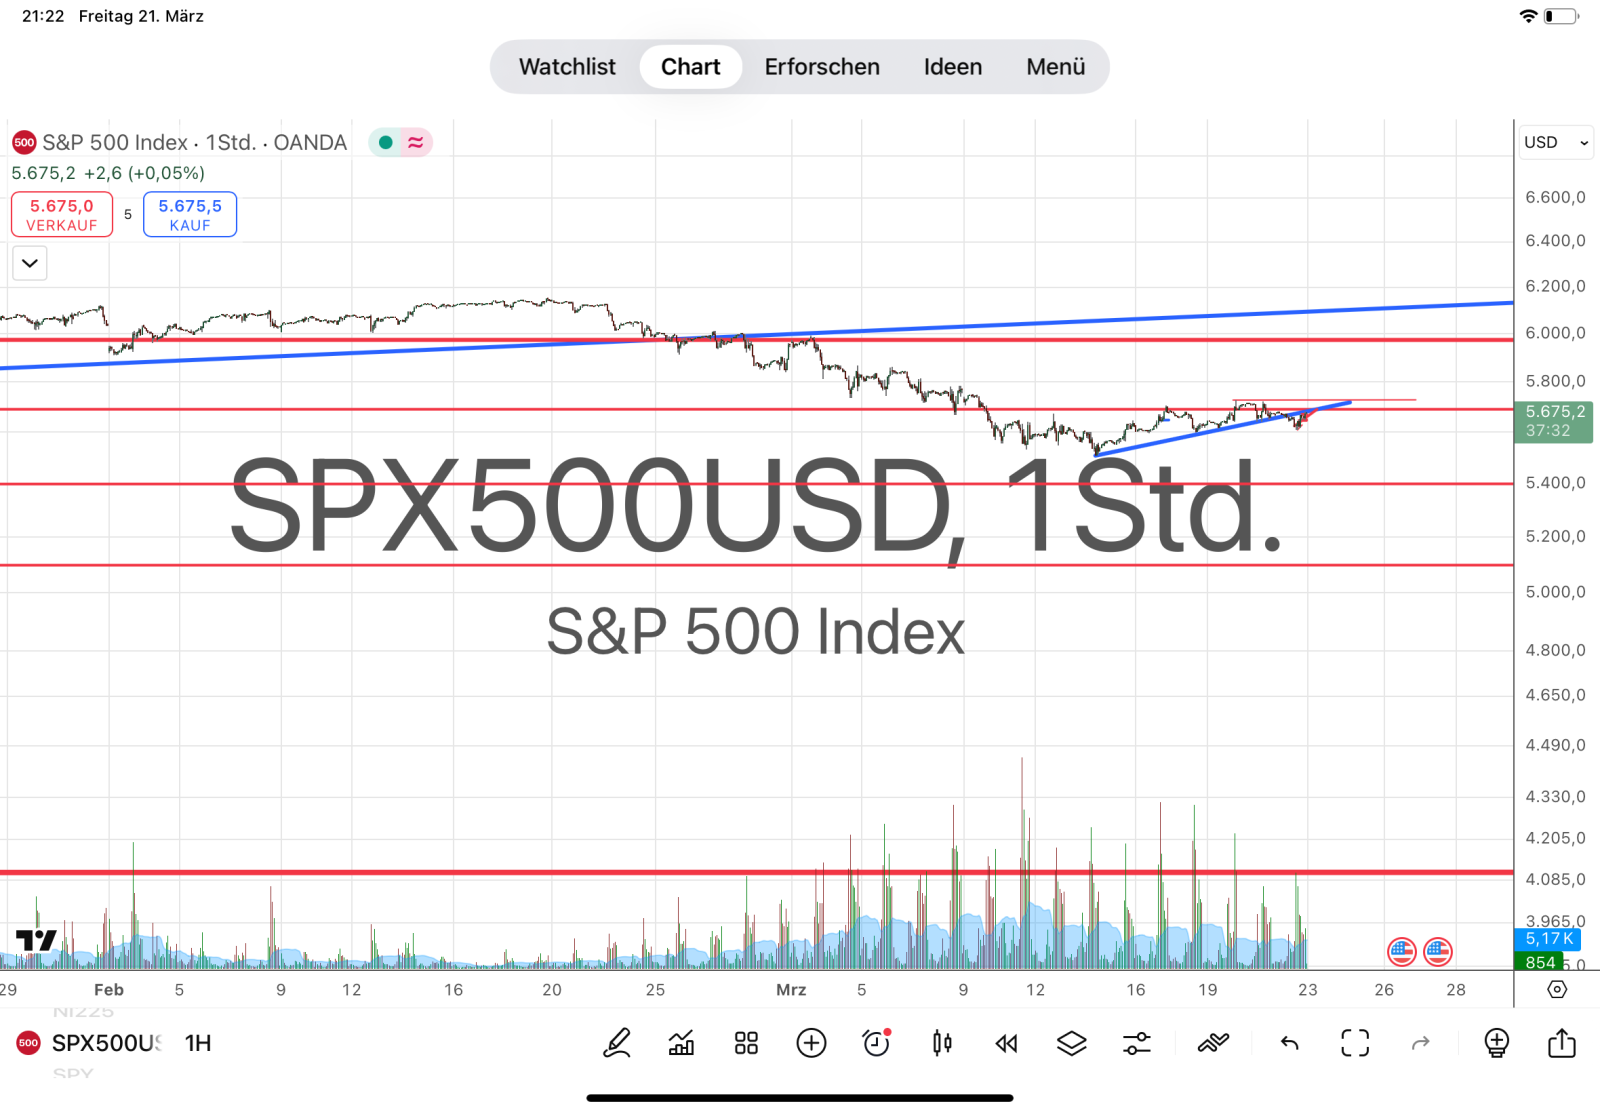Tap the right US economic event flag

pyautogui.click(x=1438, y=952)
